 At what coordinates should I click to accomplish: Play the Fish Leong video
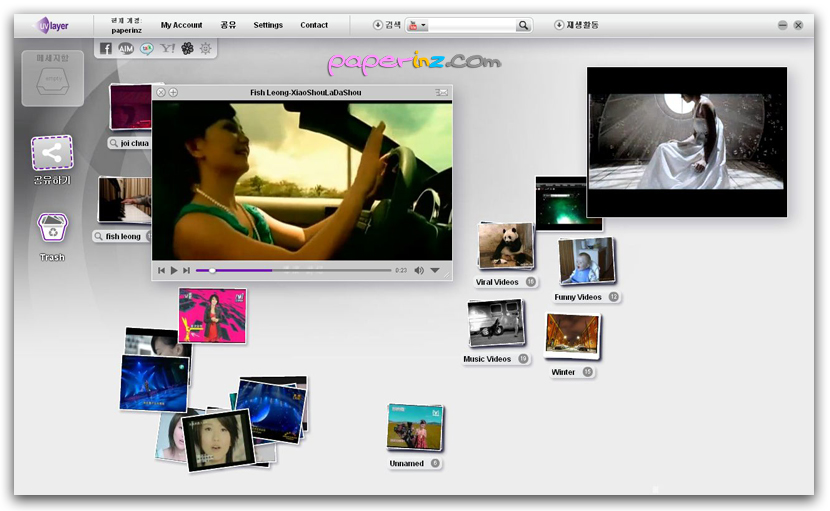coord(174,271)
